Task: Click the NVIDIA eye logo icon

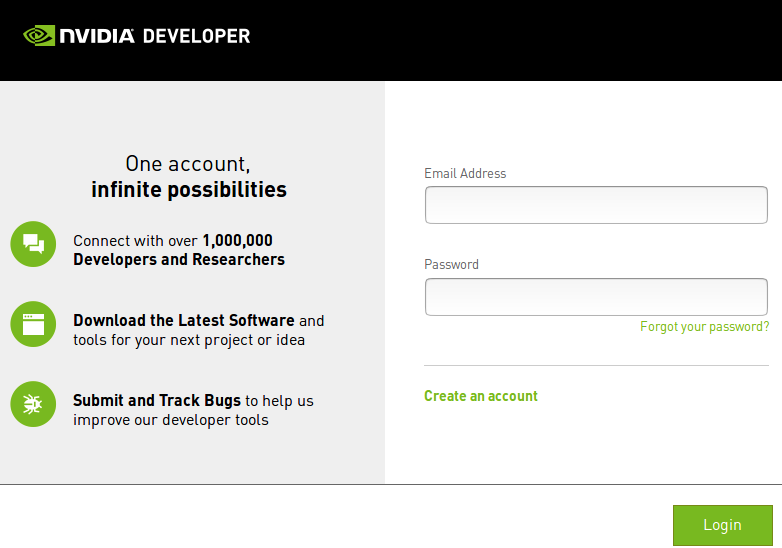Action: tap(39, 35)
